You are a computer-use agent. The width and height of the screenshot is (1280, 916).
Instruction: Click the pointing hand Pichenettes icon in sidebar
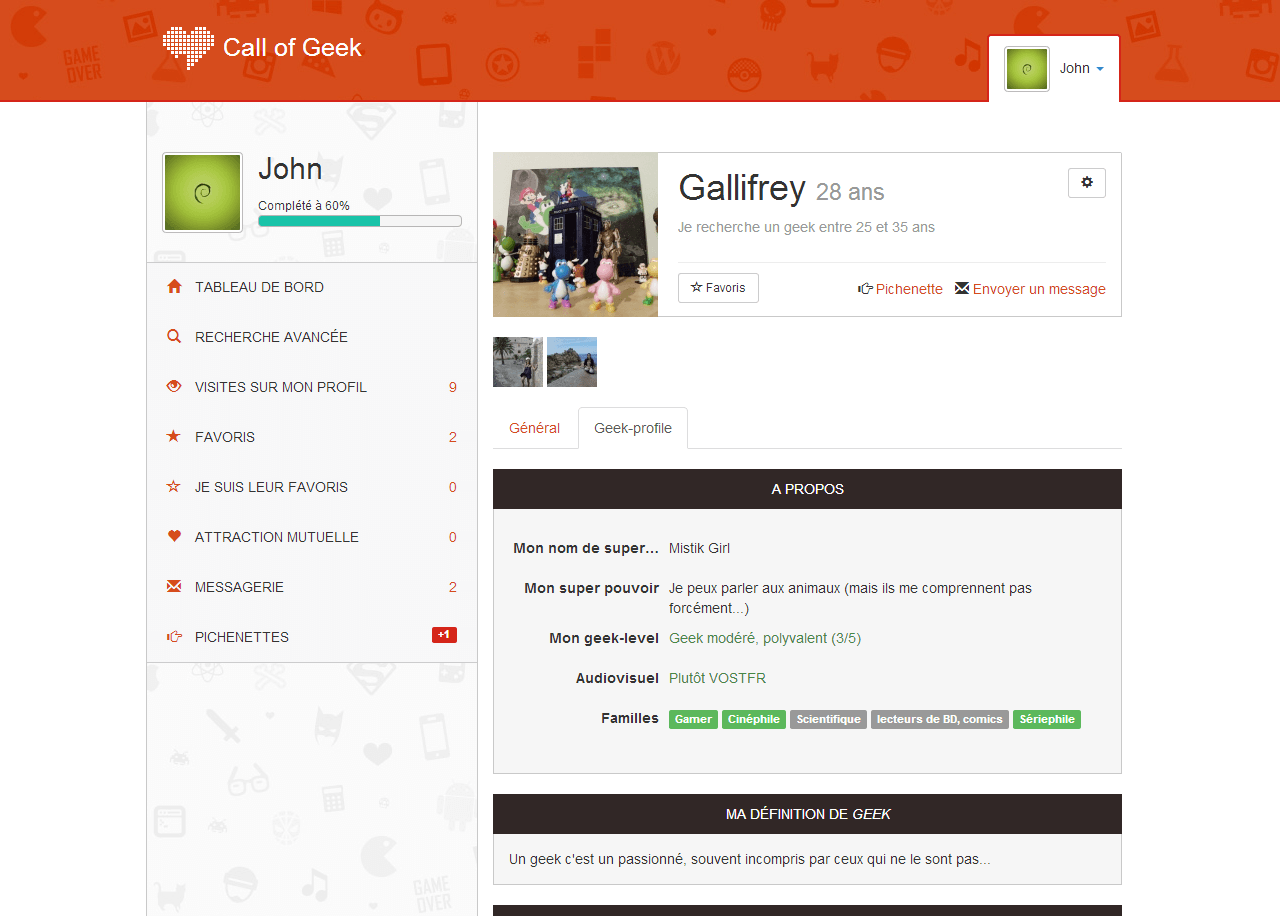(174, 637)
